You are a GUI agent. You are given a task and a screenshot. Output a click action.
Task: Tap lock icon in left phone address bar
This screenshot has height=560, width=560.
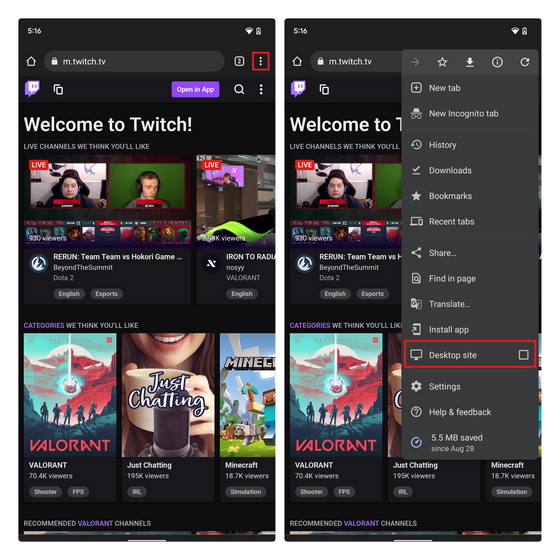click(54, 61)
